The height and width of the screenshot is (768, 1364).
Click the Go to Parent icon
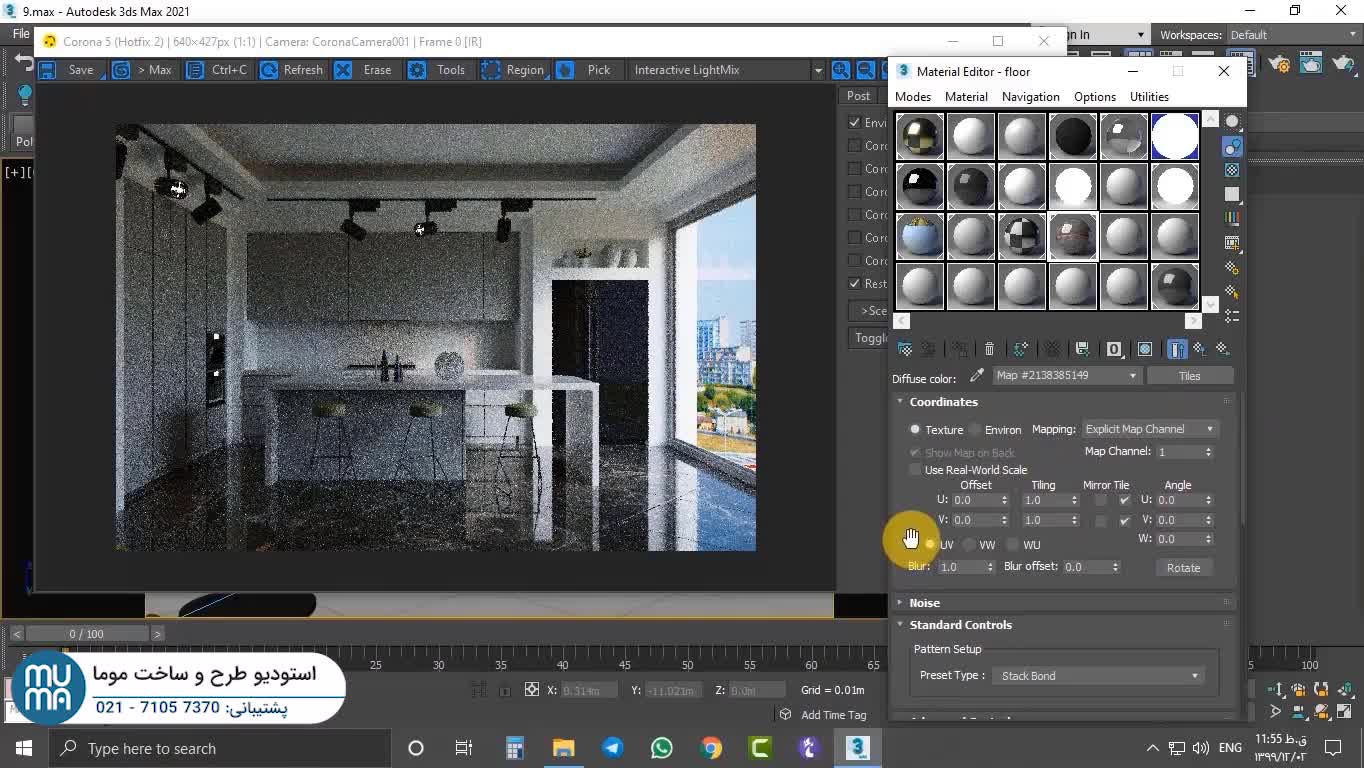[x=1199, y=349]
